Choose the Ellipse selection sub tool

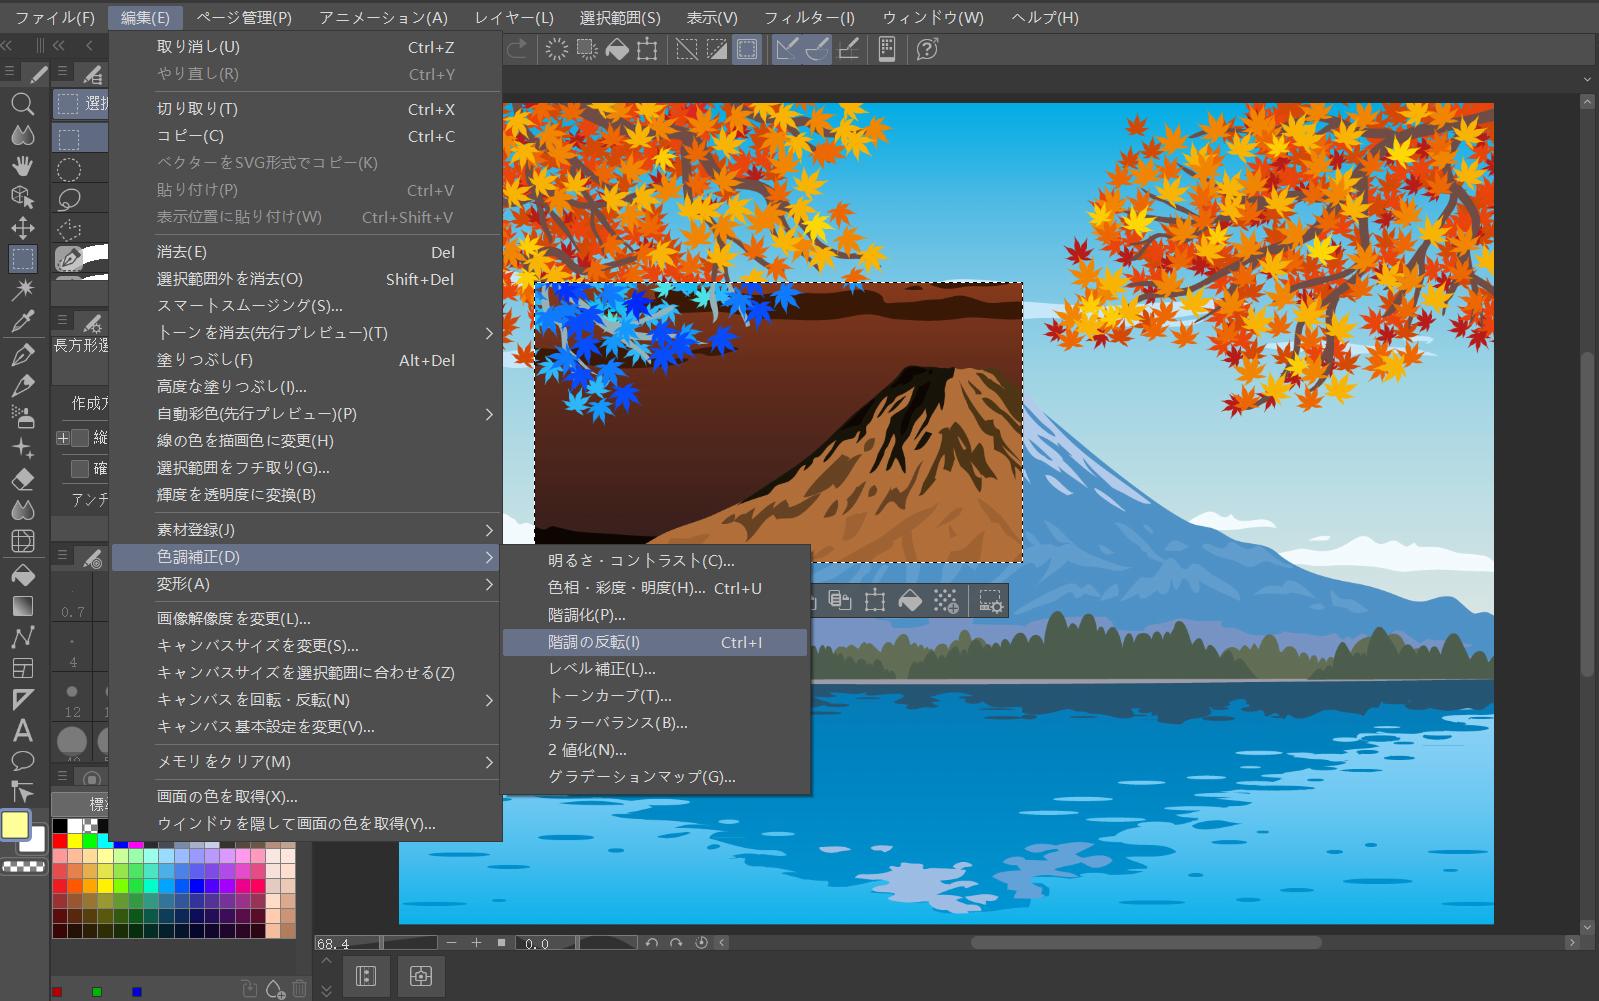point(68,169)
